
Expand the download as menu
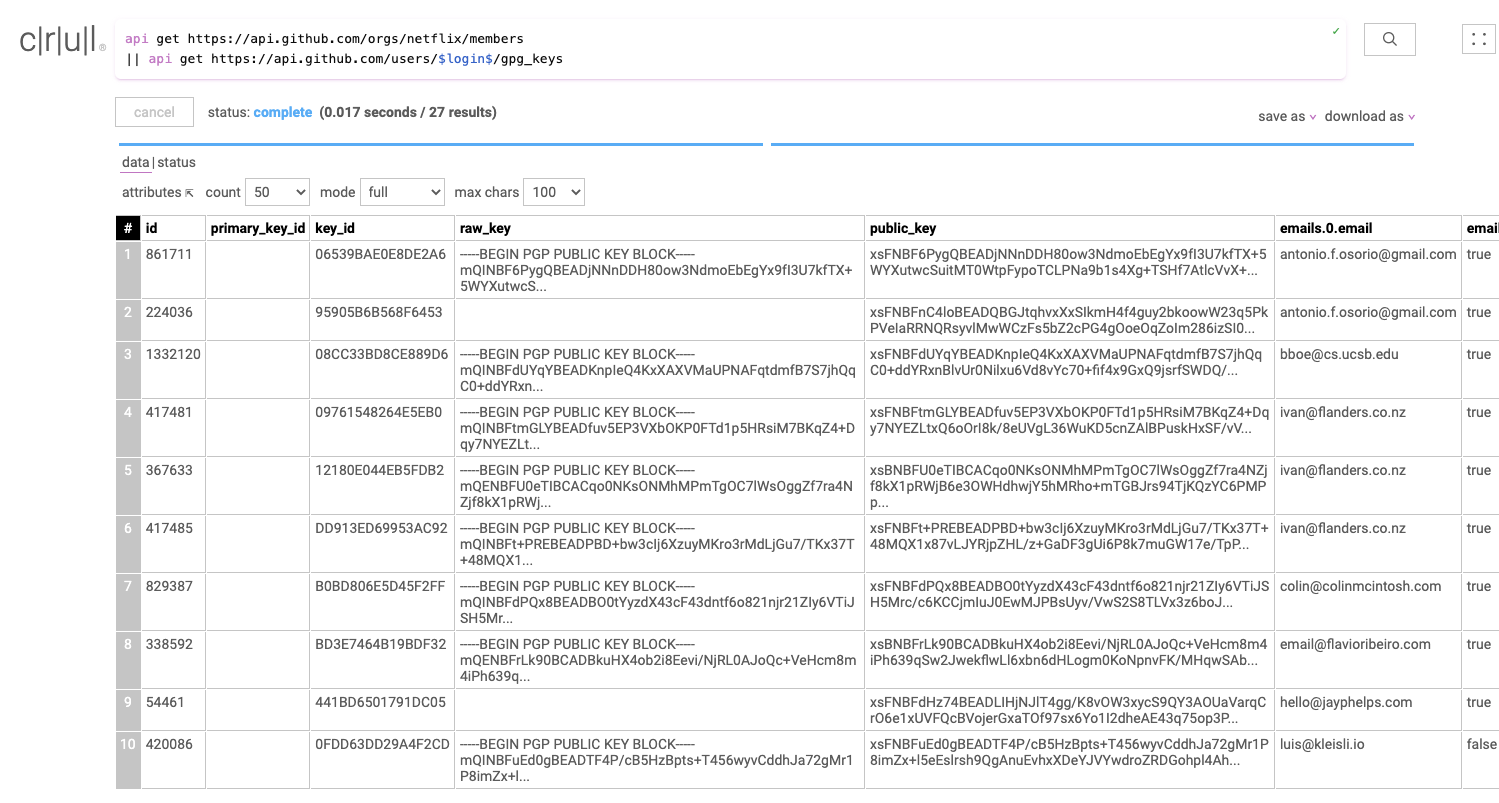click(1369, 117)
